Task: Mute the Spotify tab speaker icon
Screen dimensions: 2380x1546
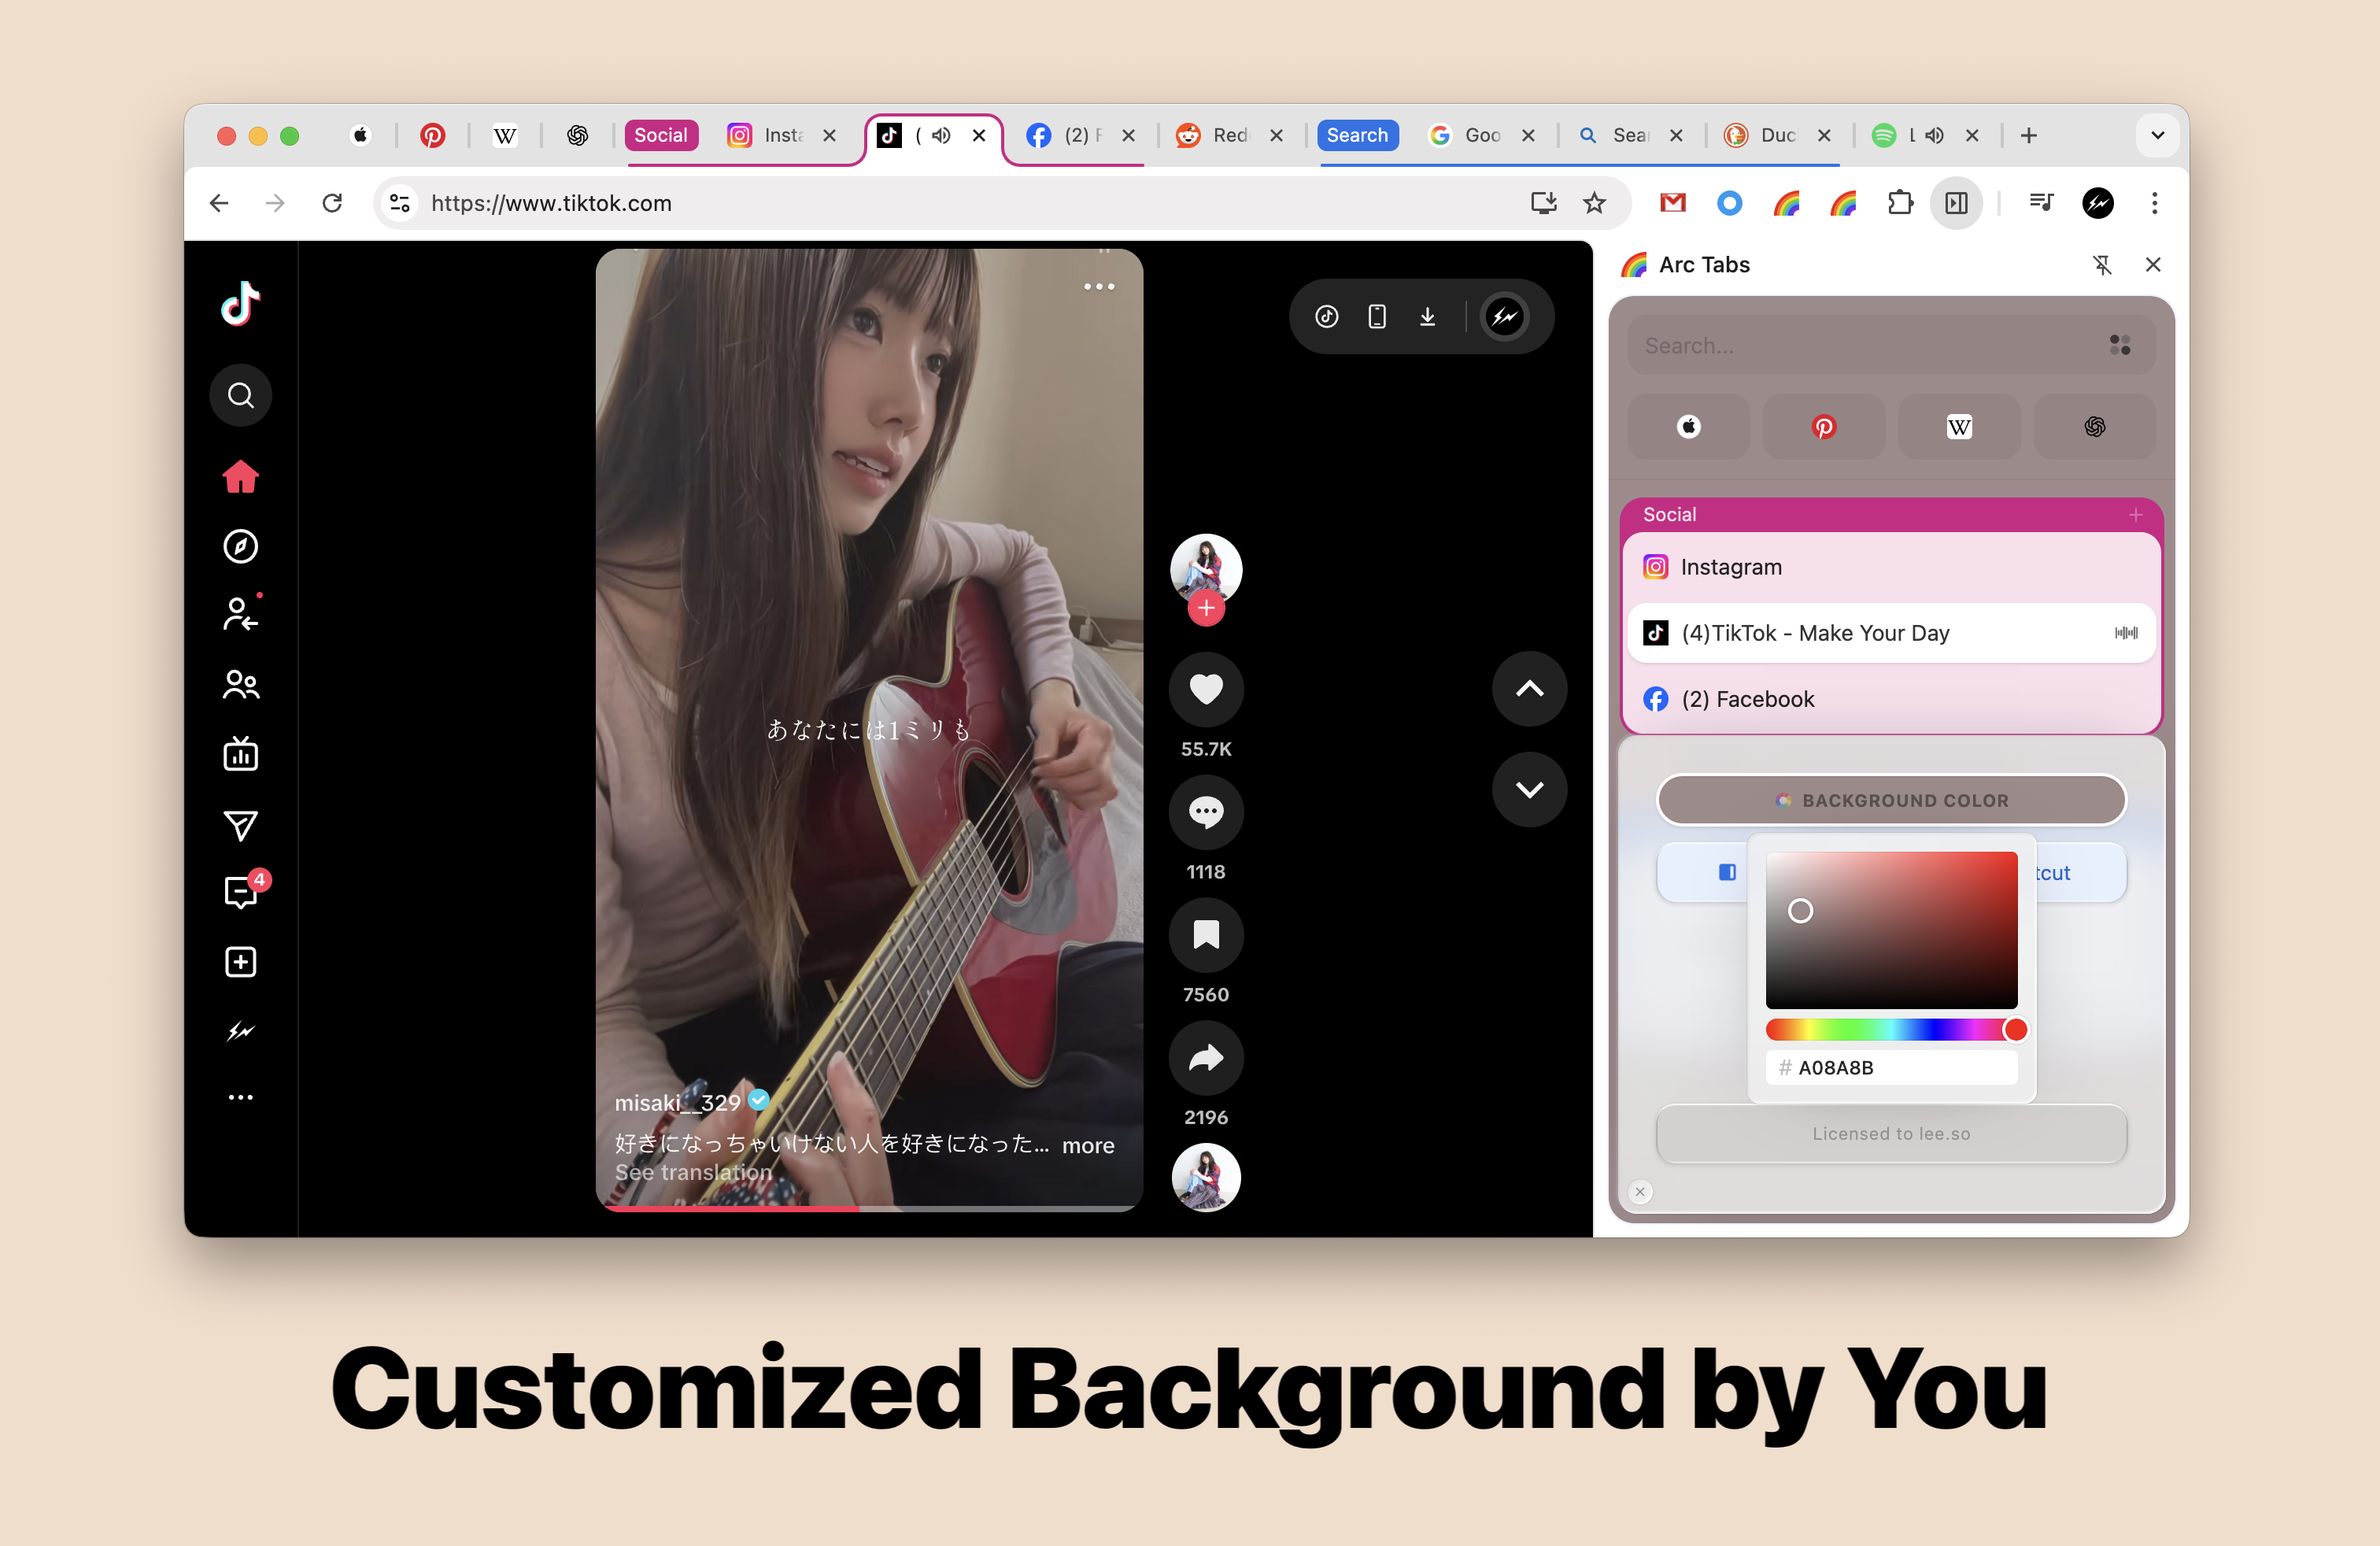Action: (x=1934, y=135)
